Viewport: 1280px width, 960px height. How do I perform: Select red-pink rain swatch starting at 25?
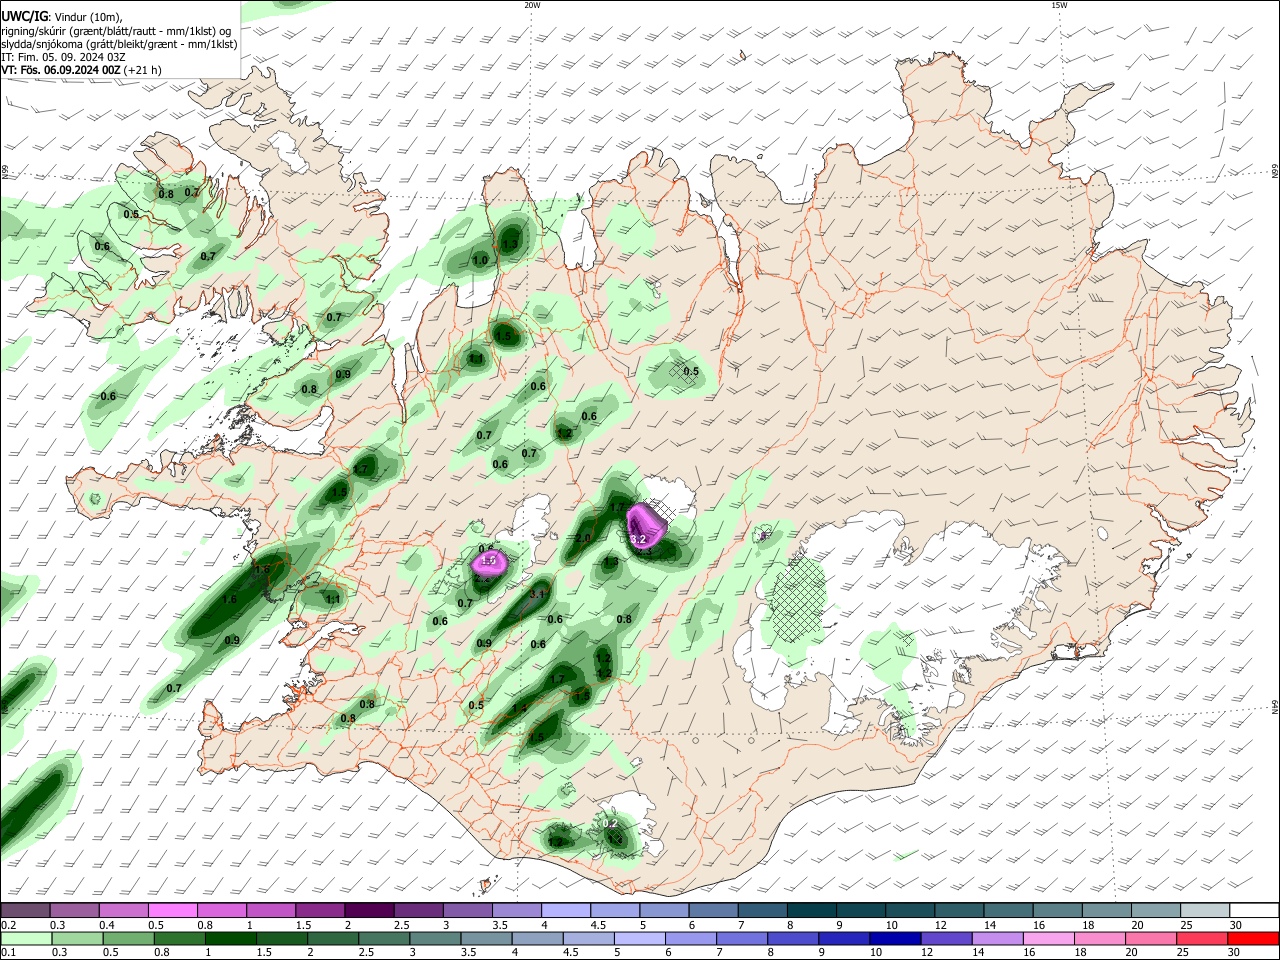coord(1202,938)
